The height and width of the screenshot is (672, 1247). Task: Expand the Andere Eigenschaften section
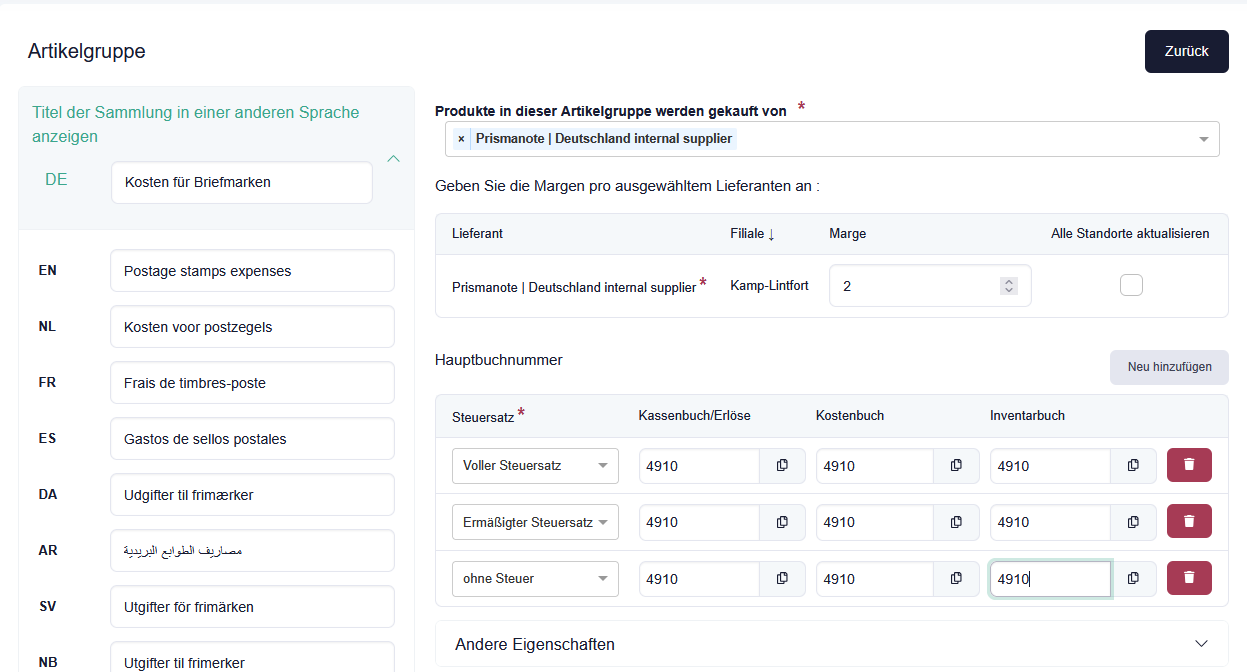1201,643
